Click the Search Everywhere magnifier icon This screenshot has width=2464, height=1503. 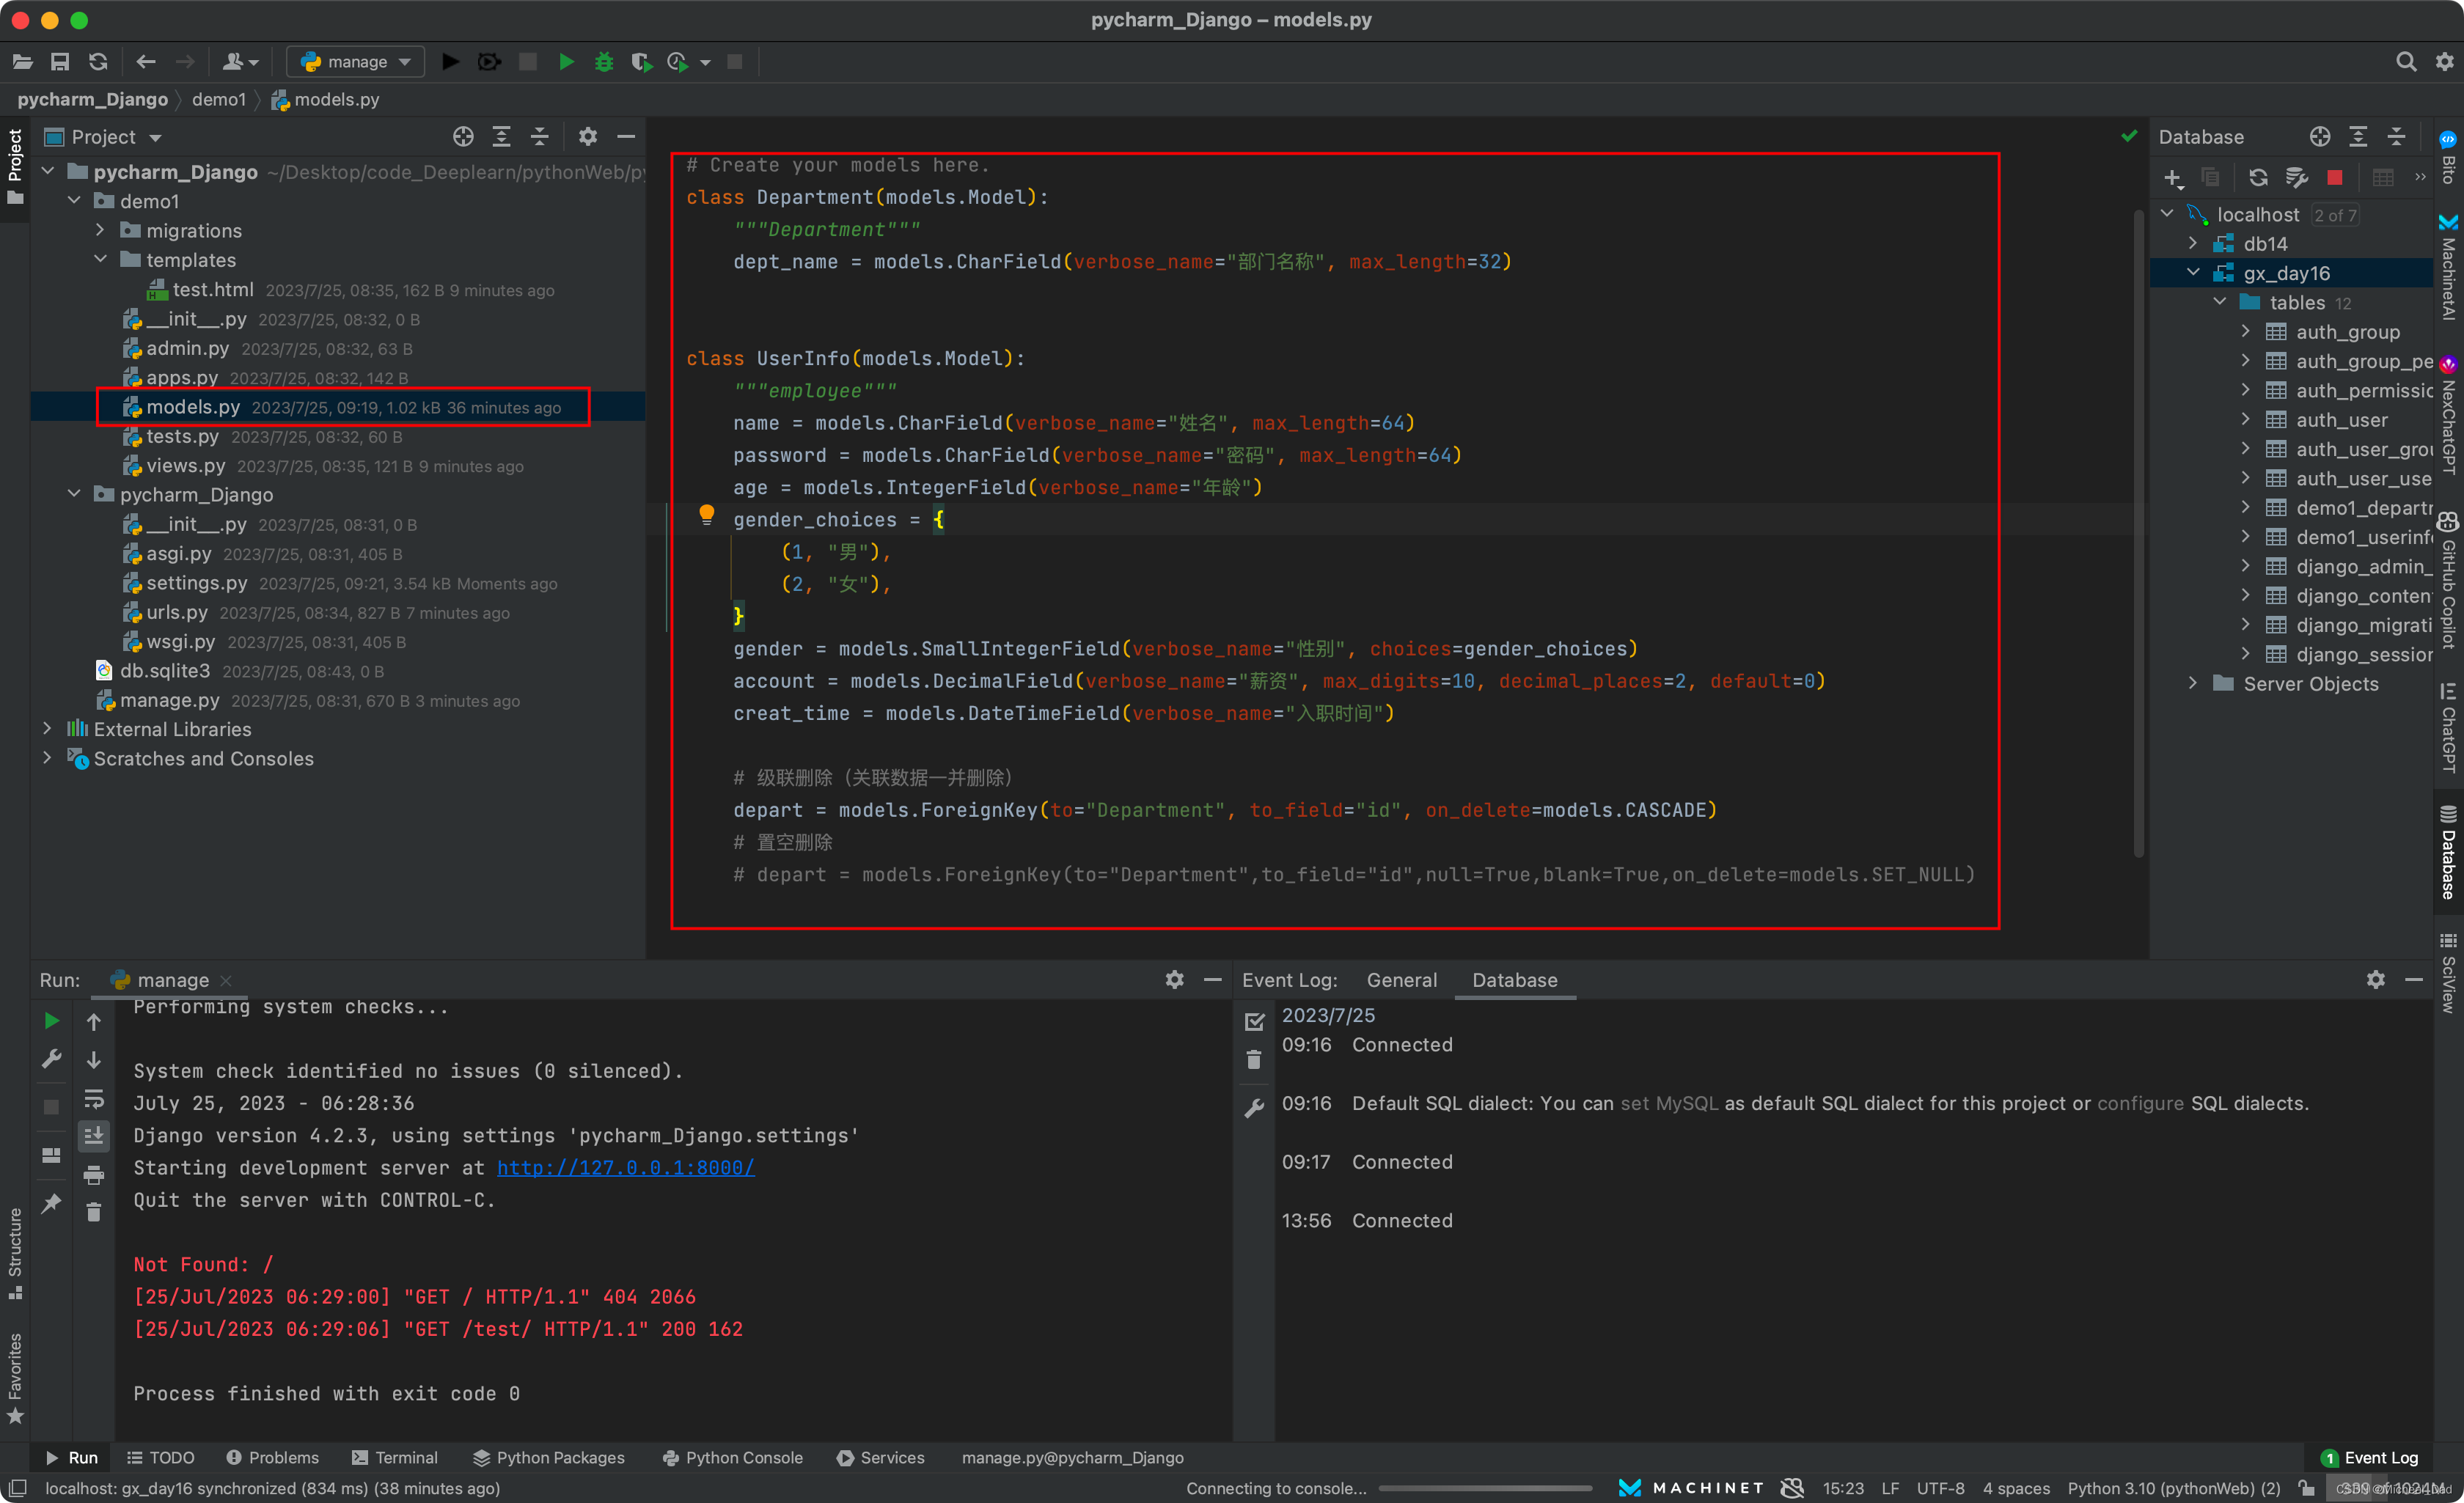[x=2405, y=62]
